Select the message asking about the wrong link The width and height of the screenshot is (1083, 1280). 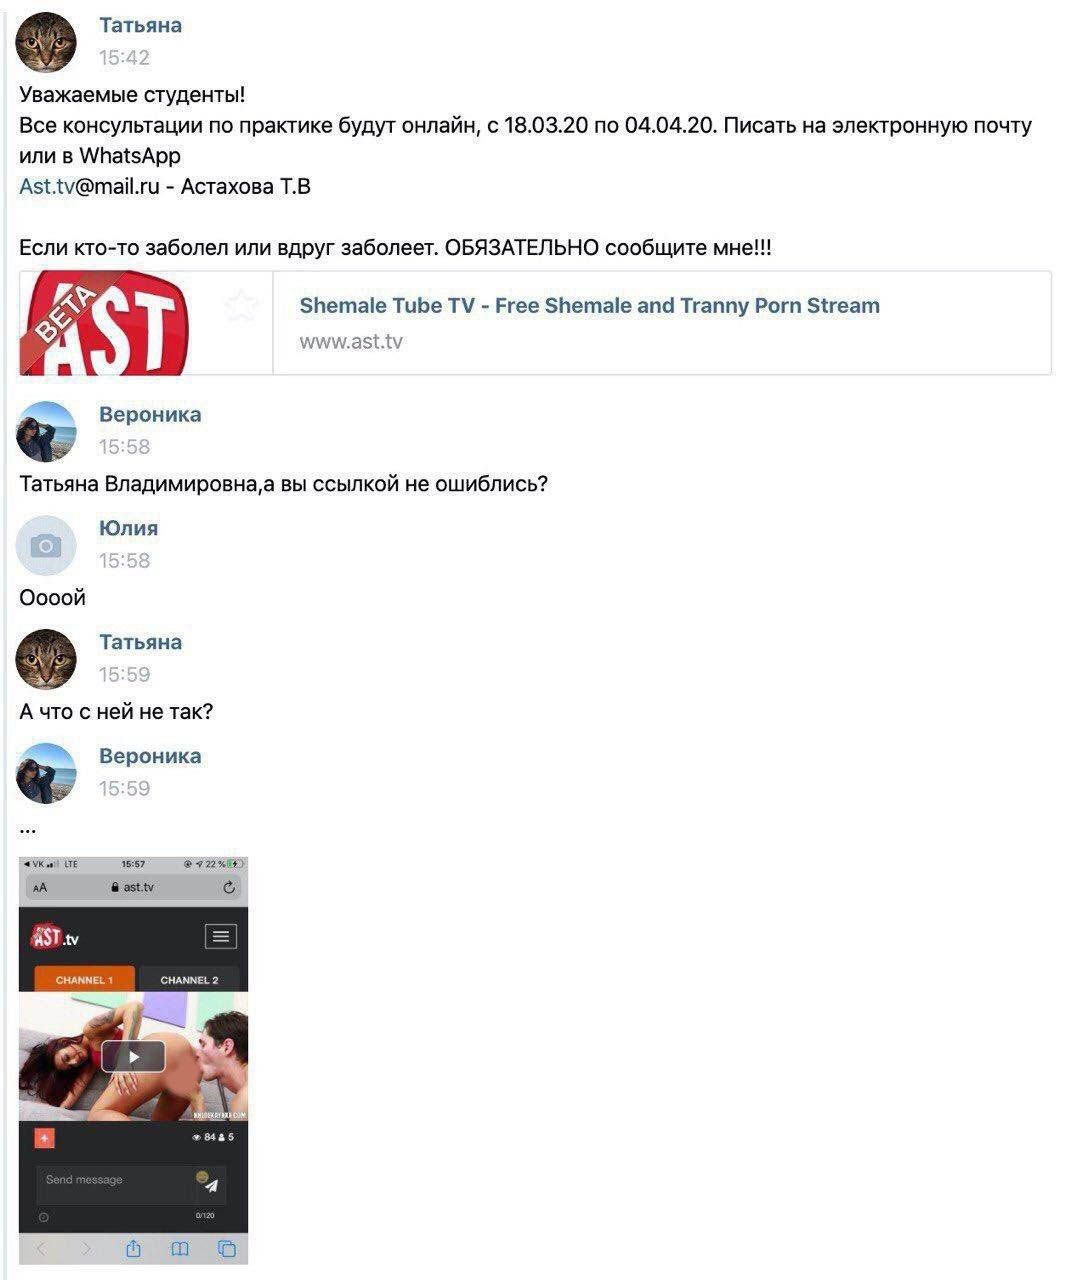pos(284,485)
